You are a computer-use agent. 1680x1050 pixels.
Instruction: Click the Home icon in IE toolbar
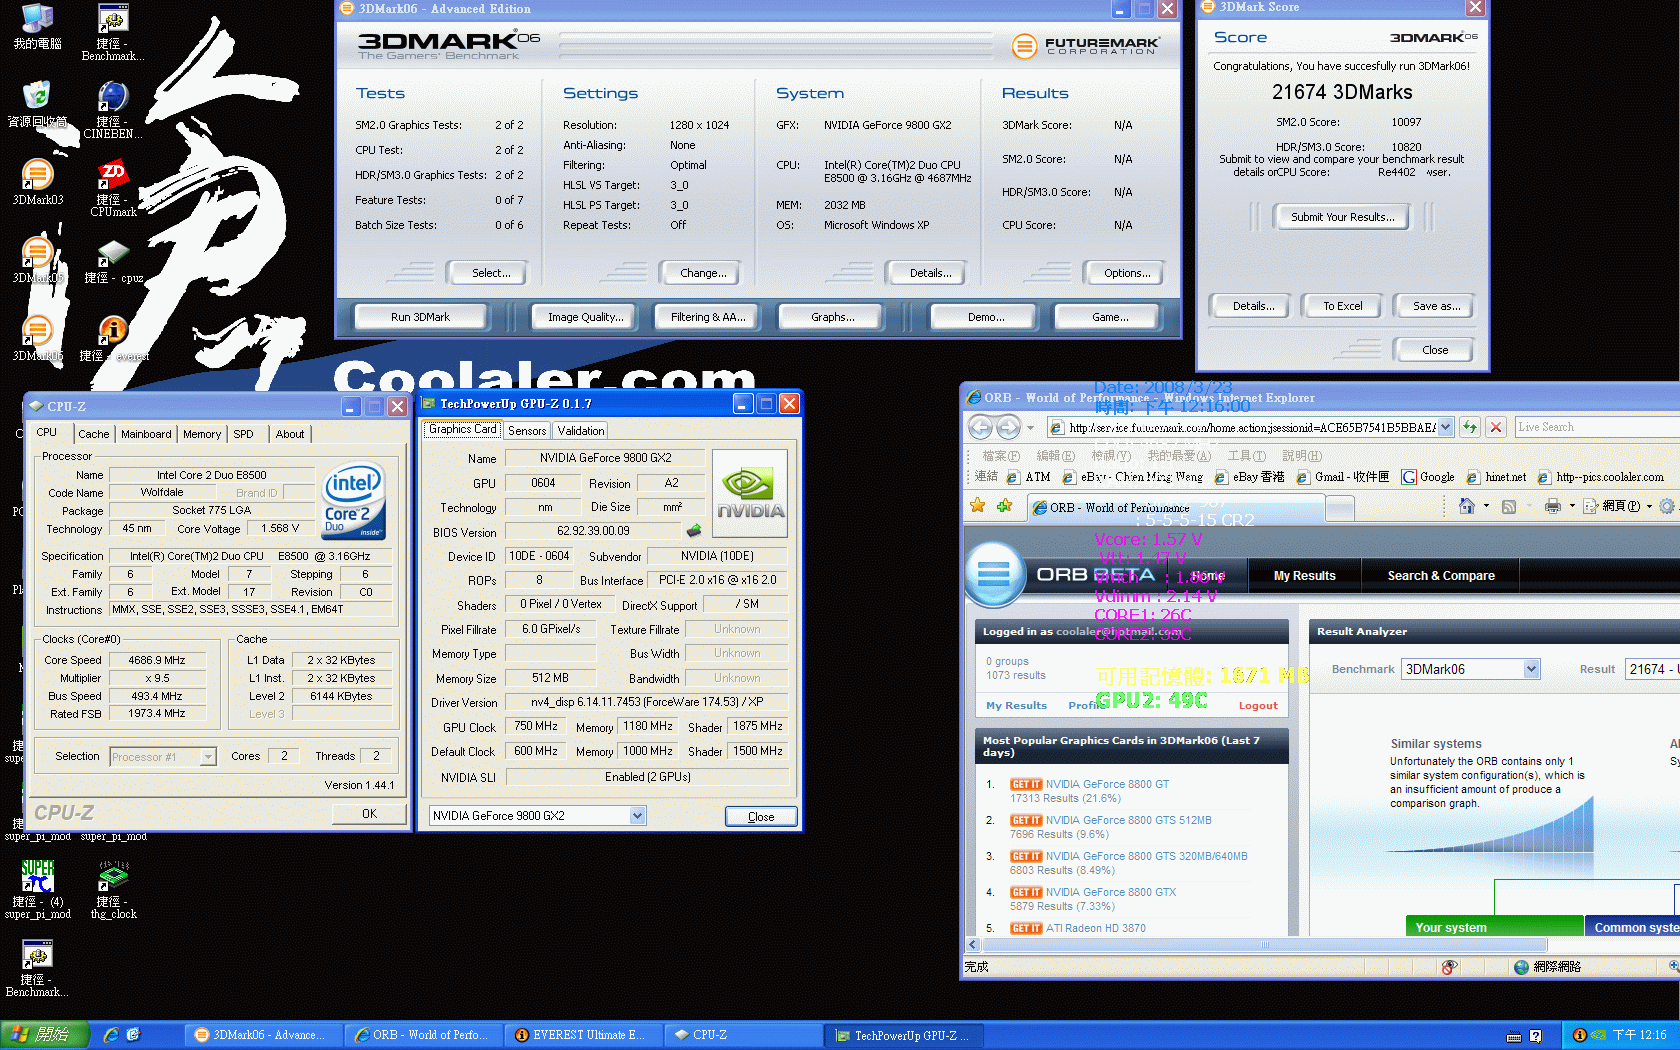click(x=1466, y=506)
